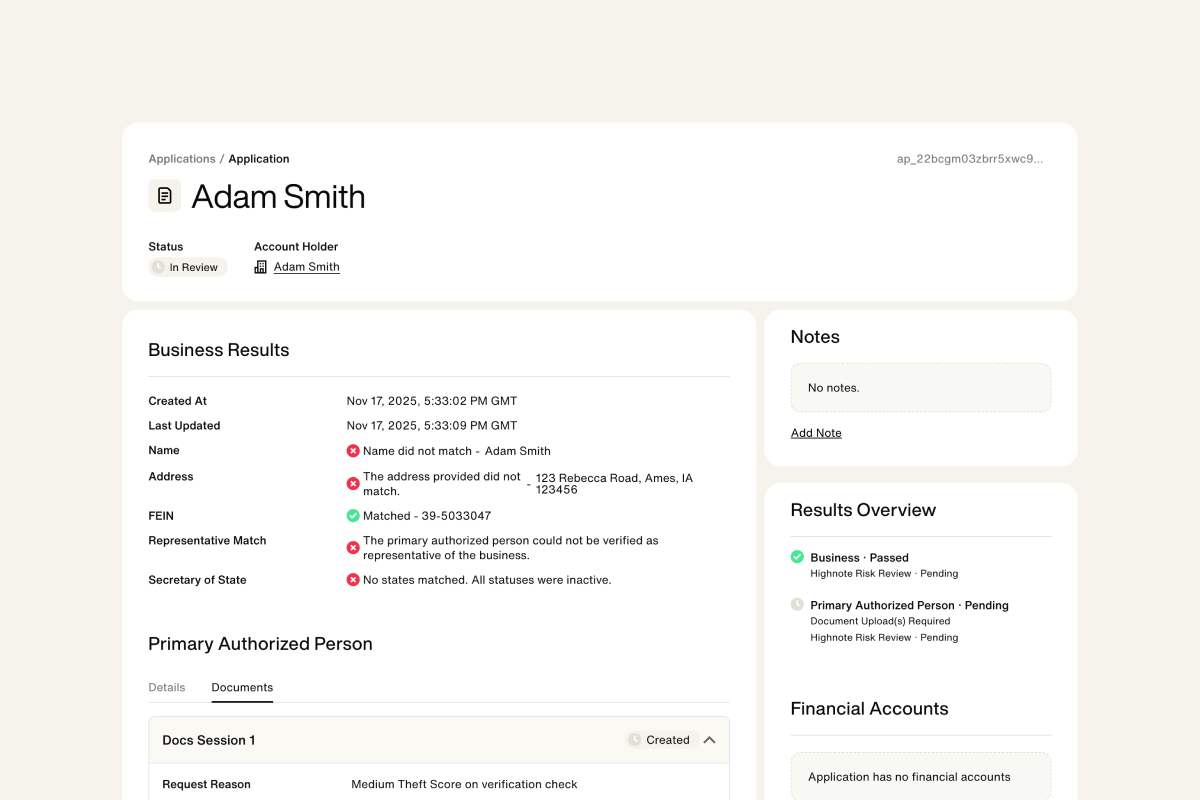Click the Add Note link
This screenshot has height=800, width=1200.
(816, 433)
